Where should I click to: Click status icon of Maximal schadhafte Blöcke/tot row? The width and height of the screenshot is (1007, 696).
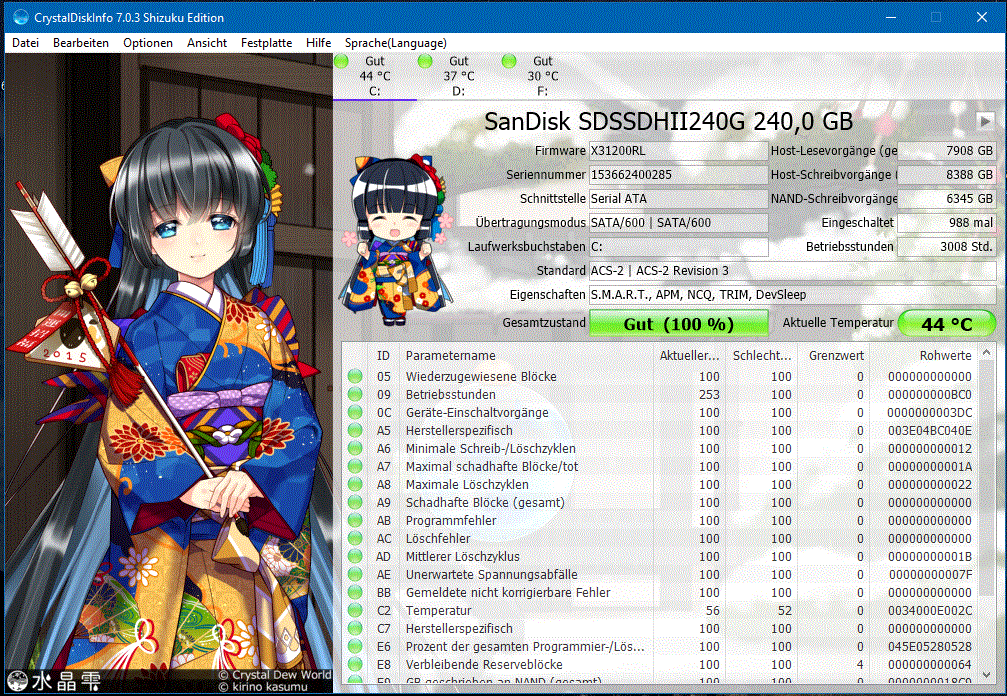tap(355, 467)
